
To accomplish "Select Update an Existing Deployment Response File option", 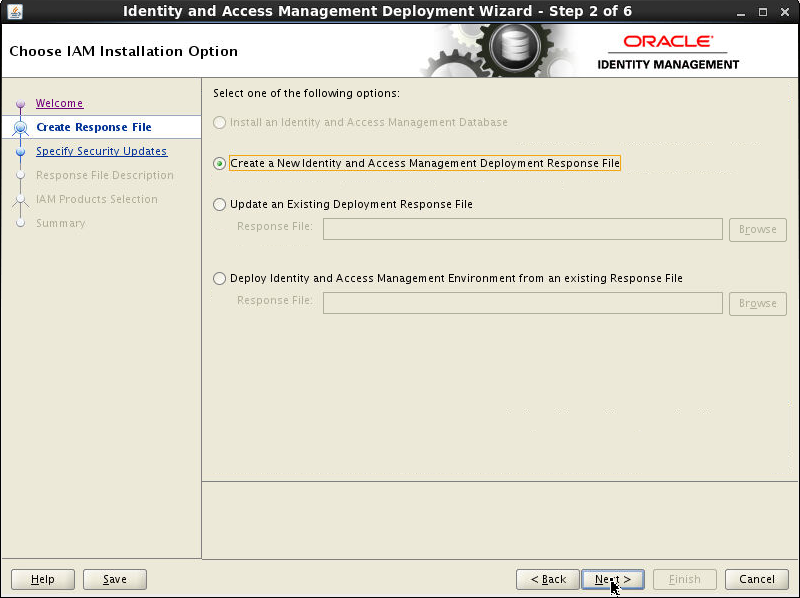I will click(219, 204).
